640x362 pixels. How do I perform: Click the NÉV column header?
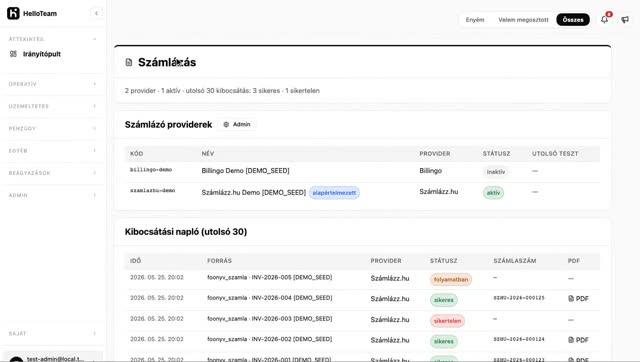[x=208, y=154]
